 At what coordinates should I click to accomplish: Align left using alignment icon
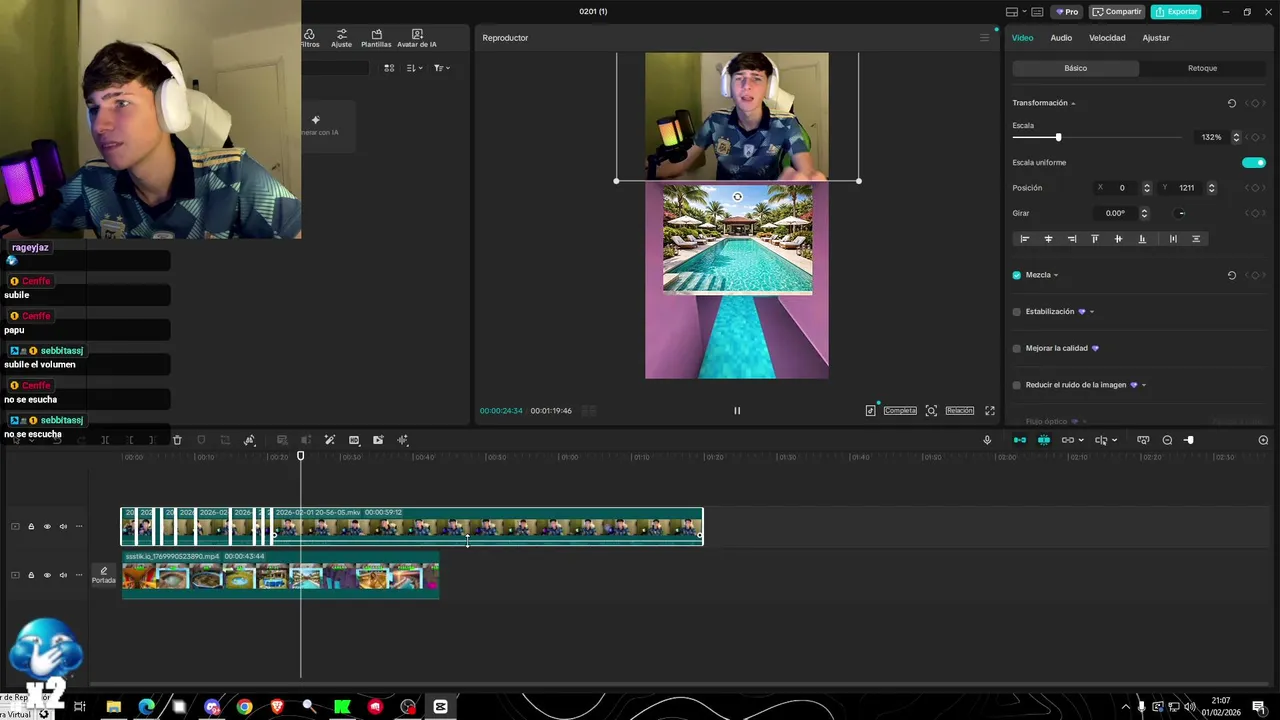tap(1024, 239)
